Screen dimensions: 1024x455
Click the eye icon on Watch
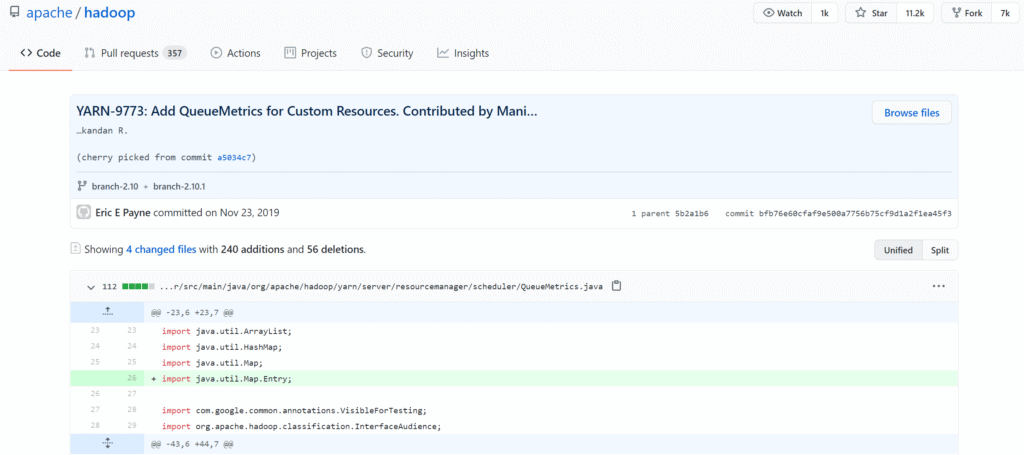click(769, 13)
